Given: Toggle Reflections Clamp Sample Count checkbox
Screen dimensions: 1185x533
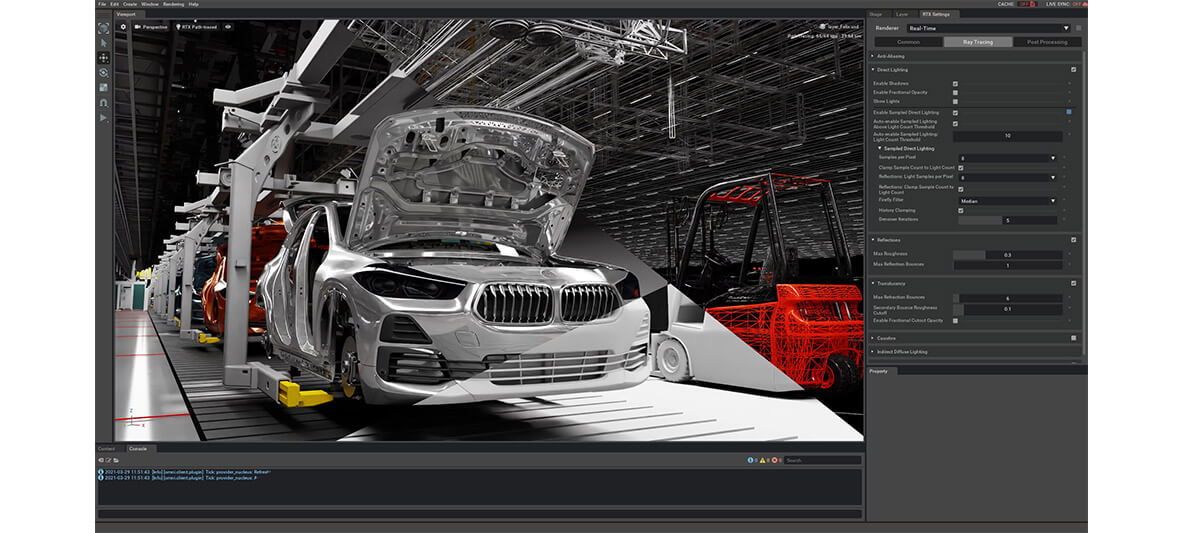Looking at the screenshot, I should point(961,189).
